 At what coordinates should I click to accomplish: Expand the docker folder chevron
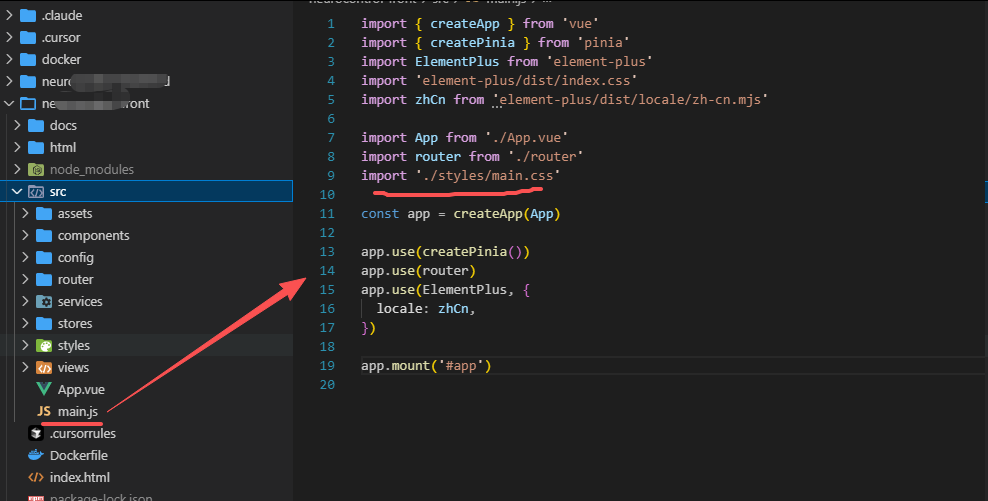[x=9, y=60]
